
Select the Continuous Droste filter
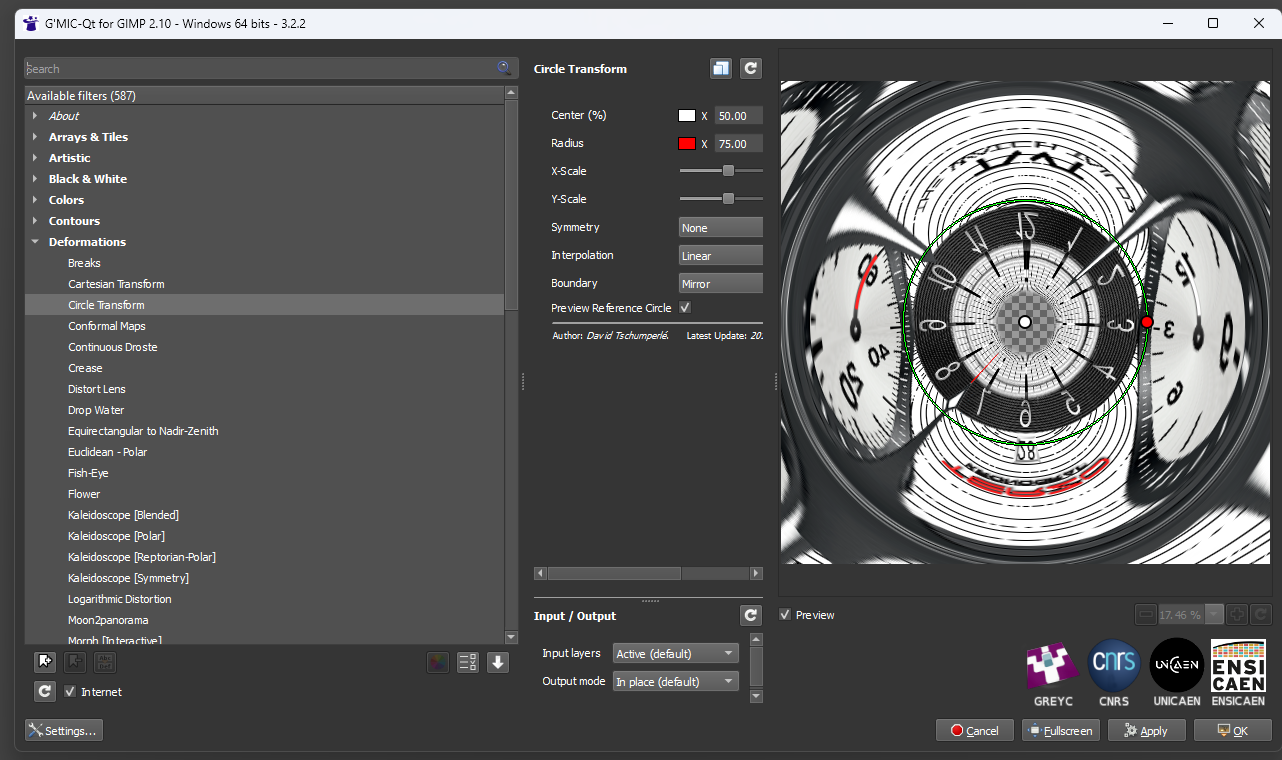tap(112, 347)
